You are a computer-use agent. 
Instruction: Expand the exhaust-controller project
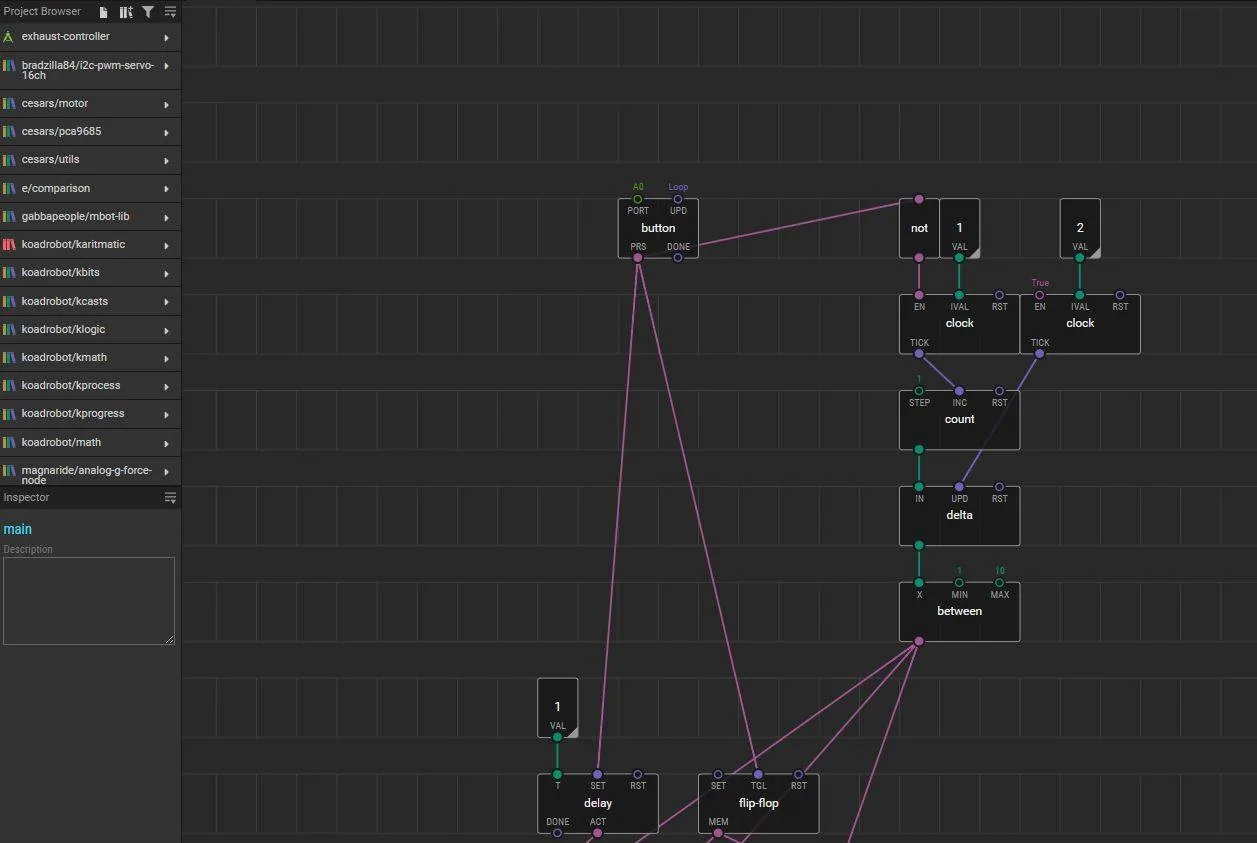point(167,37)
